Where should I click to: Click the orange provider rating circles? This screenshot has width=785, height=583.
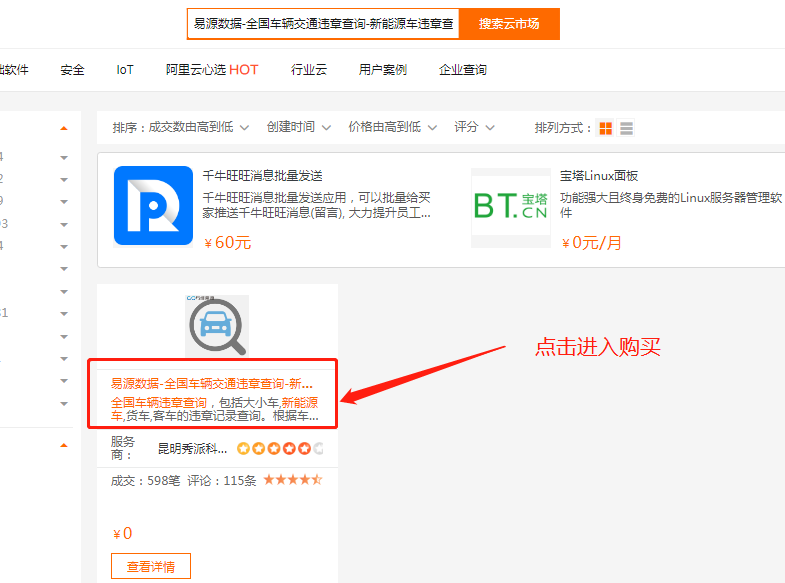[280, 448]
